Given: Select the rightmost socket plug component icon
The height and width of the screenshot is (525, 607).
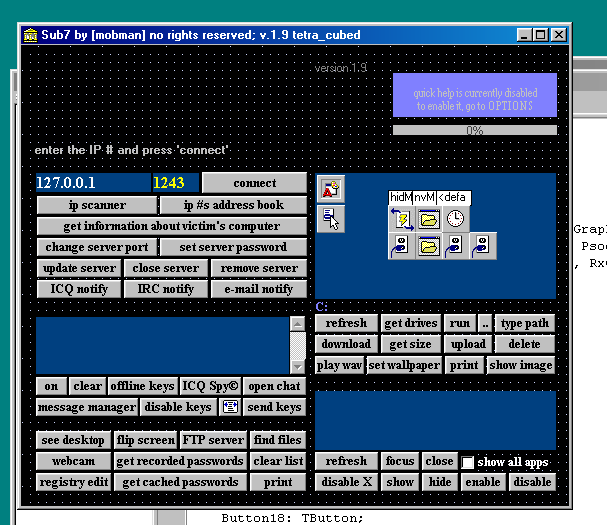Looking at the screenshot, I should tap(483, 246).
